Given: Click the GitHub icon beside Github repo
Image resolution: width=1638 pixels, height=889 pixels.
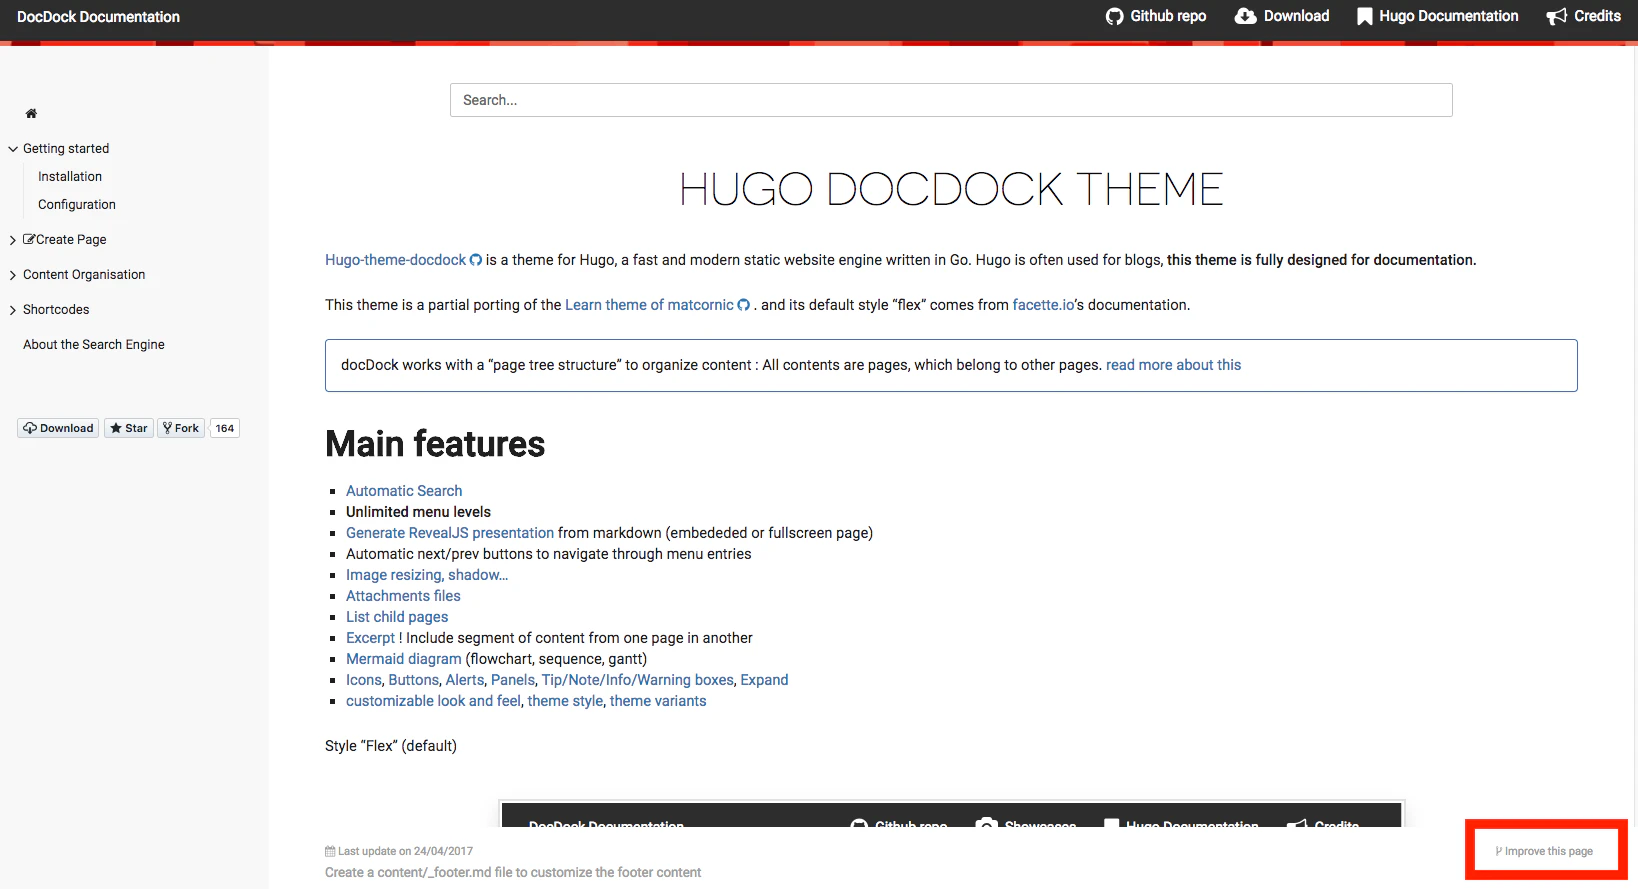Looking at the screenshot, I should (x=1115, y=16).
